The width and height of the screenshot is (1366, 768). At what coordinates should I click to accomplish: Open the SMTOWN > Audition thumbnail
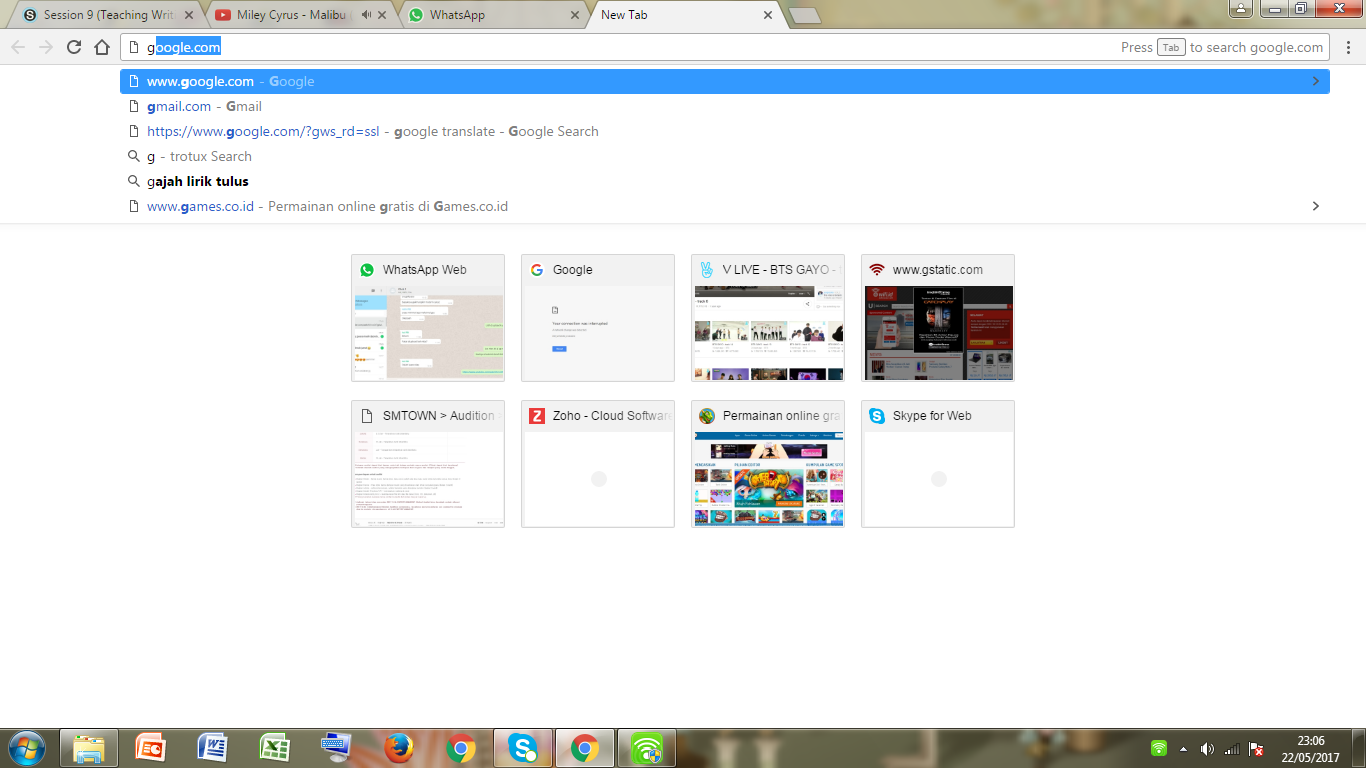(x=428, y=464)
